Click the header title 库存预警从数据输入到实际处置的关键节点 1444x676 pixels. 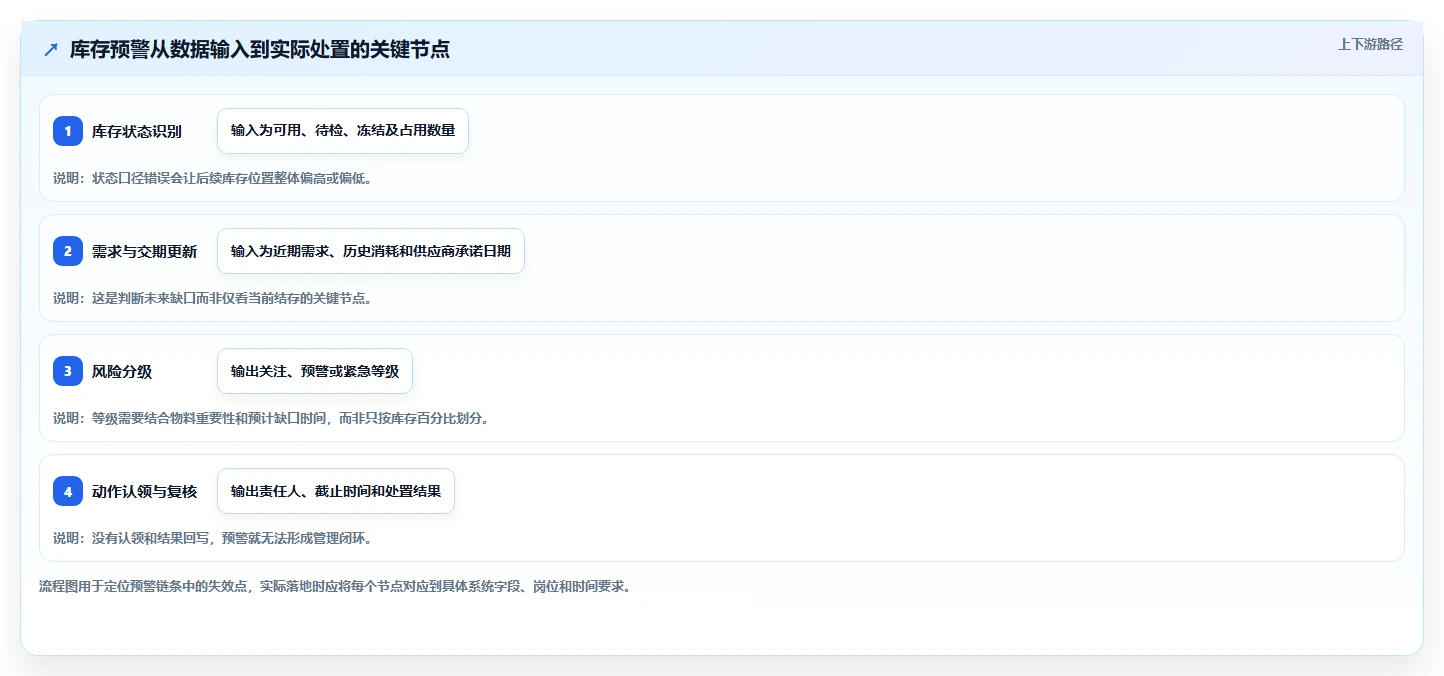260,50
